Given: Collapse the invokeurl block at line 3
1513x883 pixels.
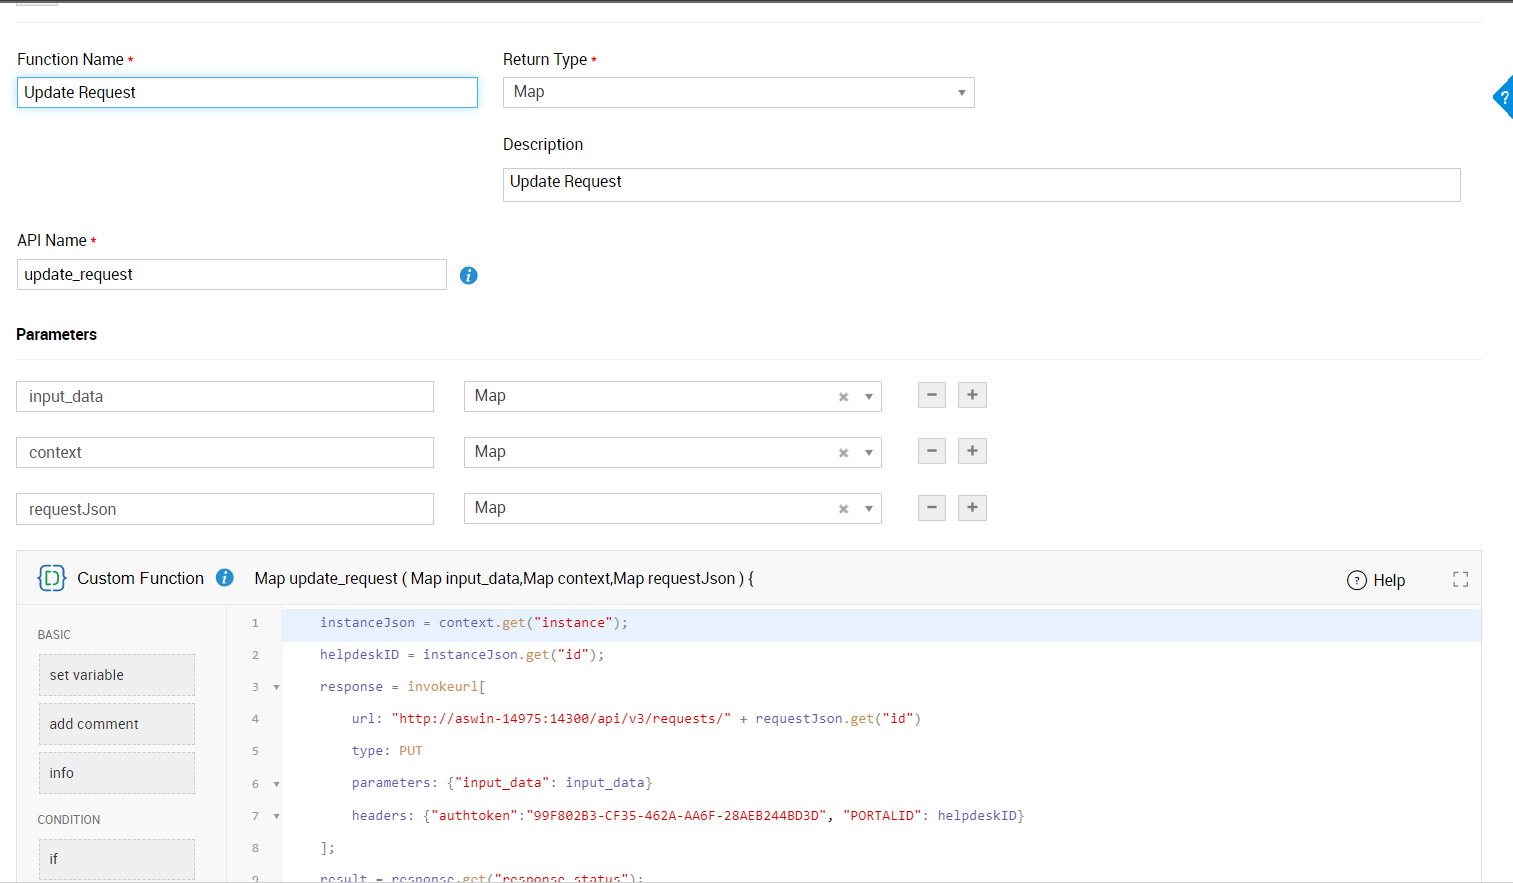Looking at the screenshot, I should coord(276,687).
